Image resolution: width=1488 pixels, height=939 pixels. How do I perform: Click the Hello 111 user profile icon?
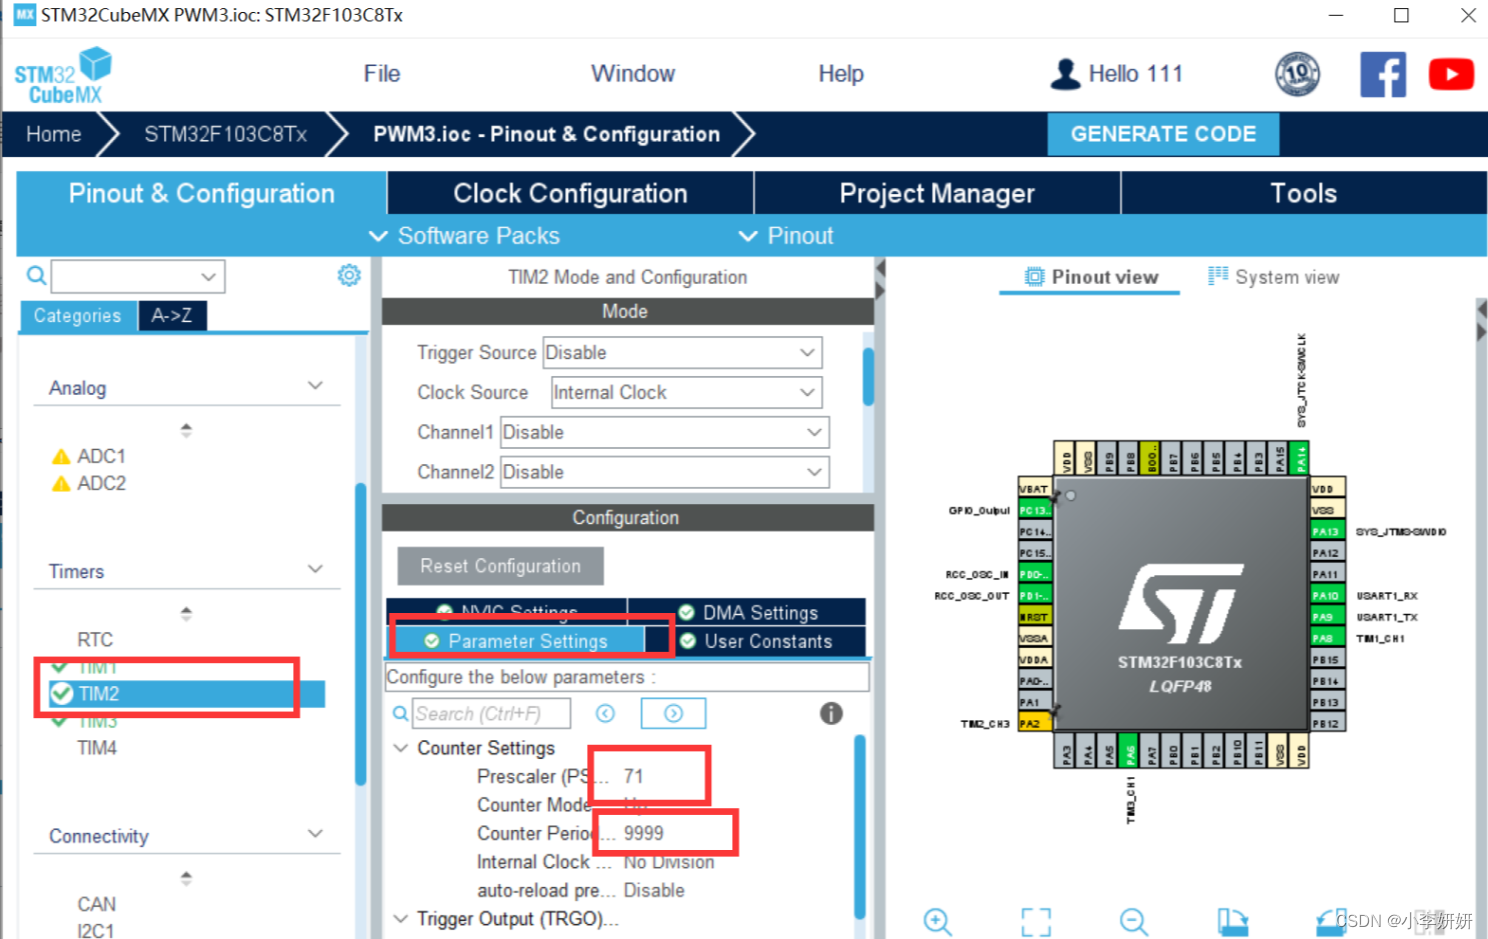coord(1065,73)
